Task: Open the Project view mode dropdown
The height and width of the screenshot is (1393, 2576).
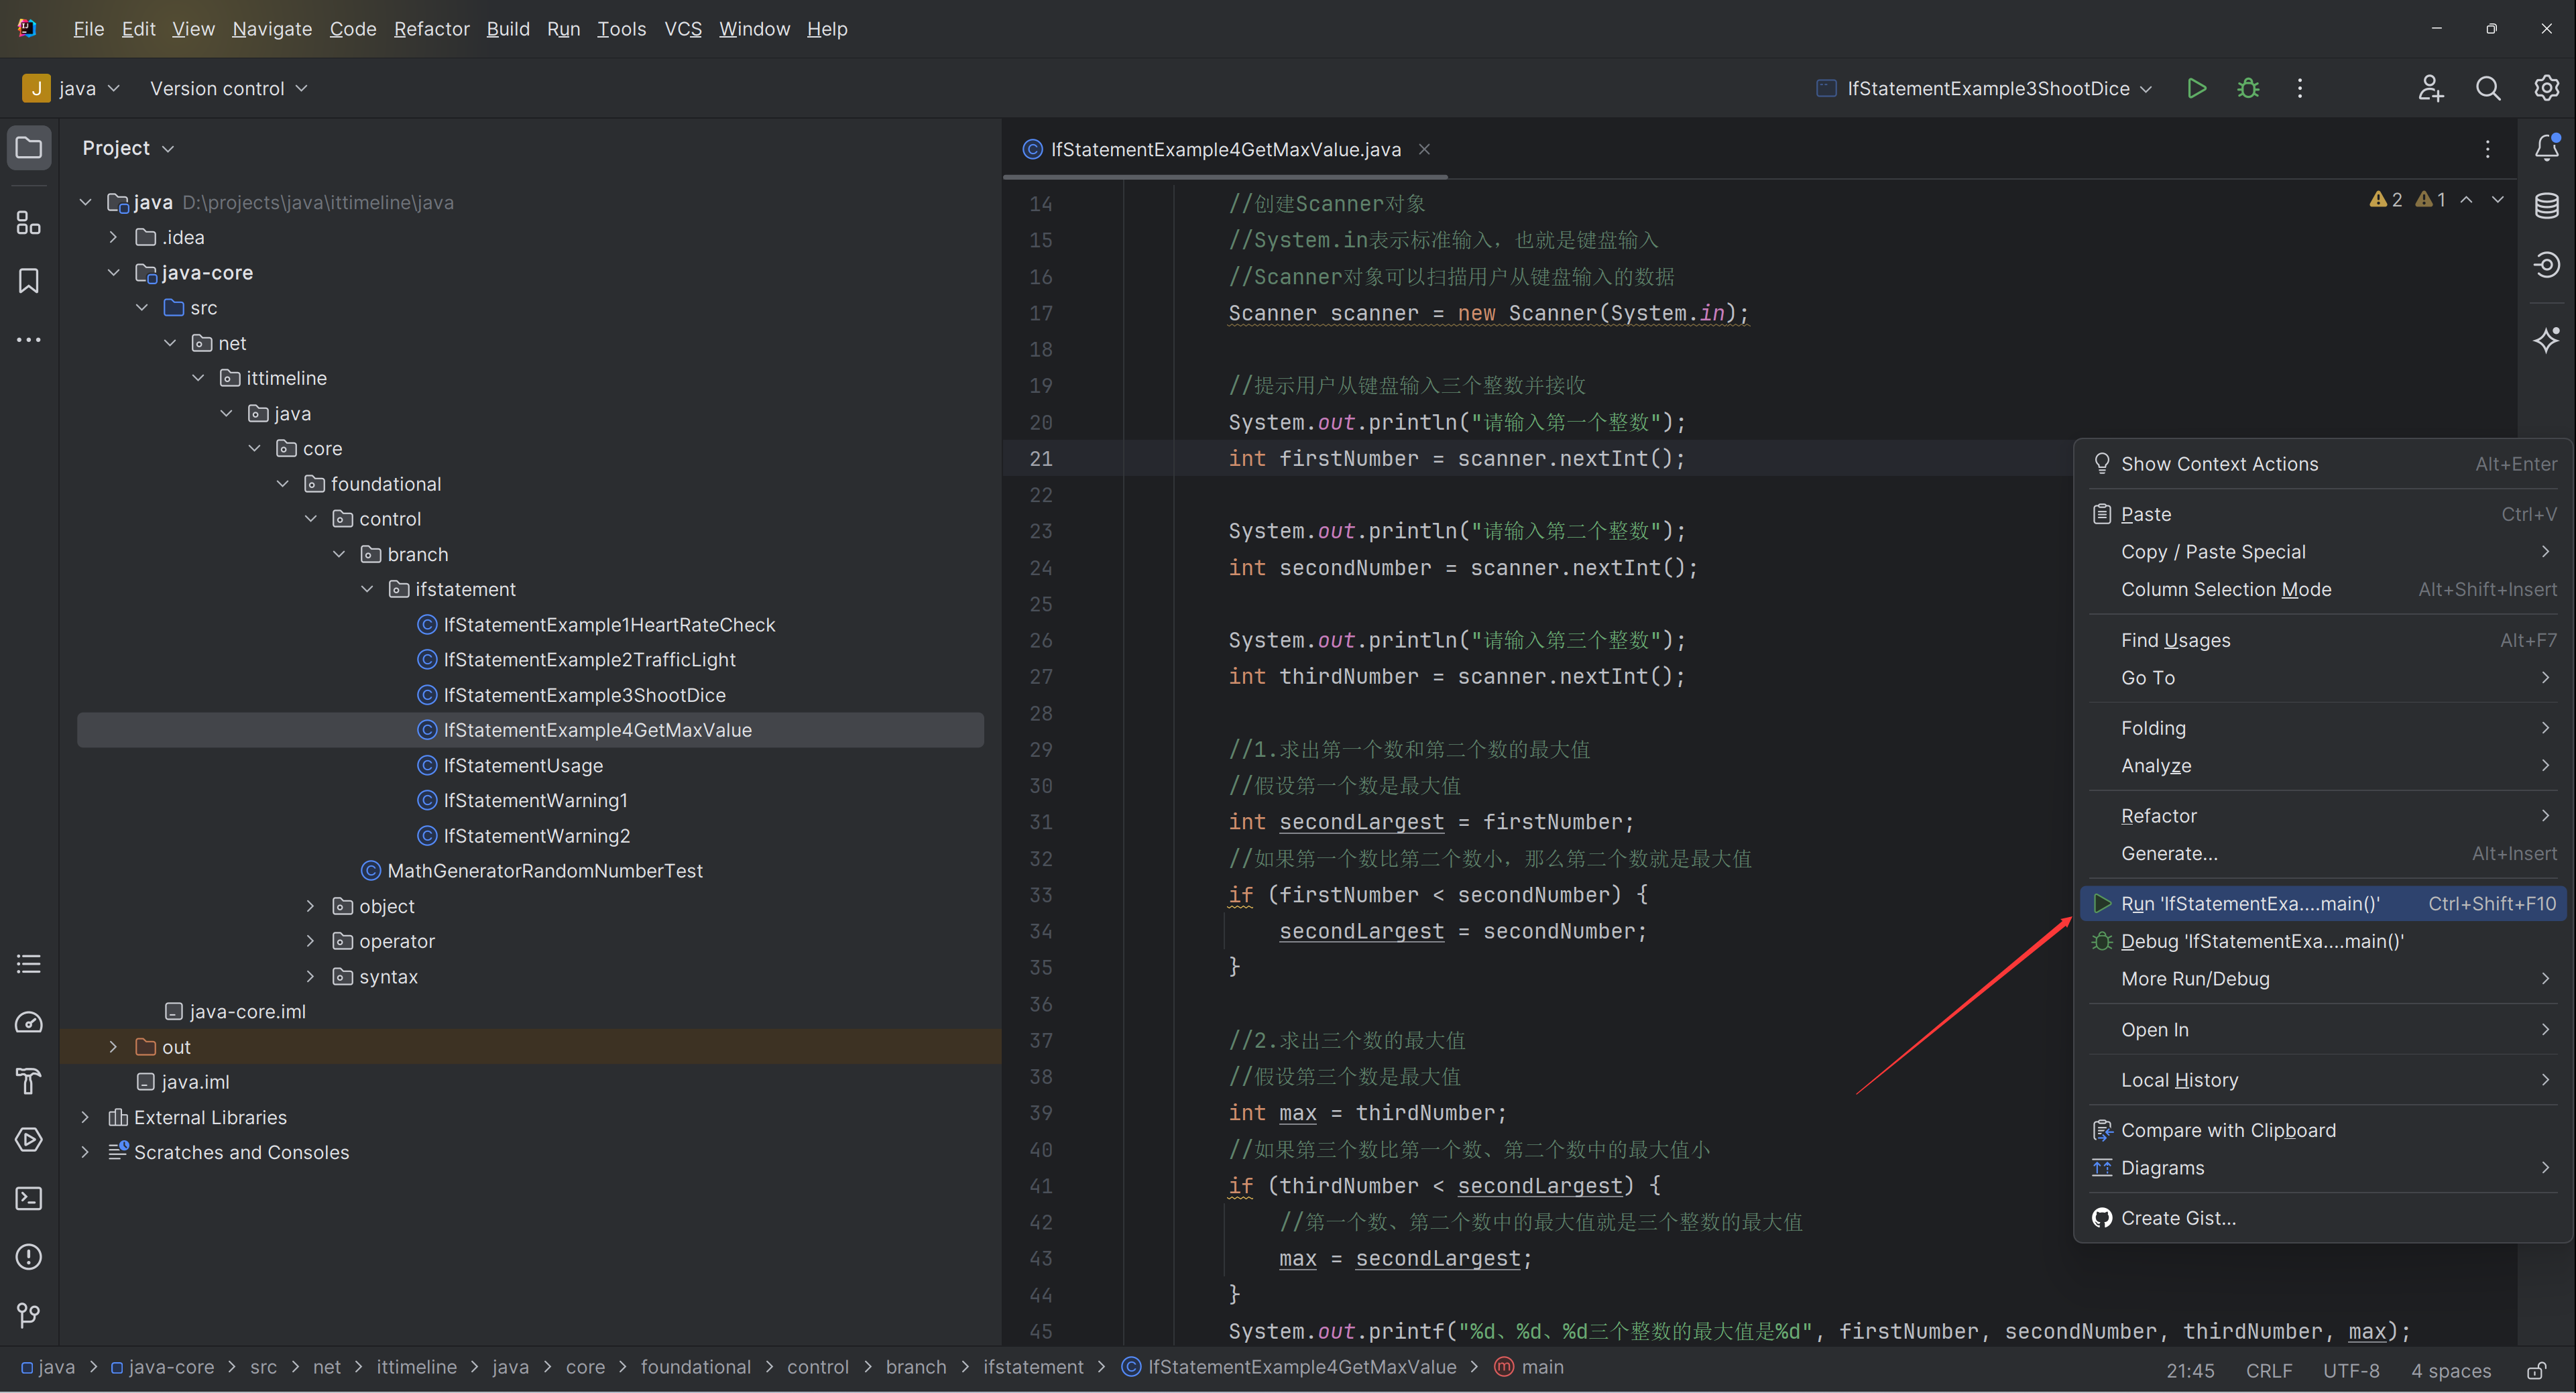Action: coord(128,148)
